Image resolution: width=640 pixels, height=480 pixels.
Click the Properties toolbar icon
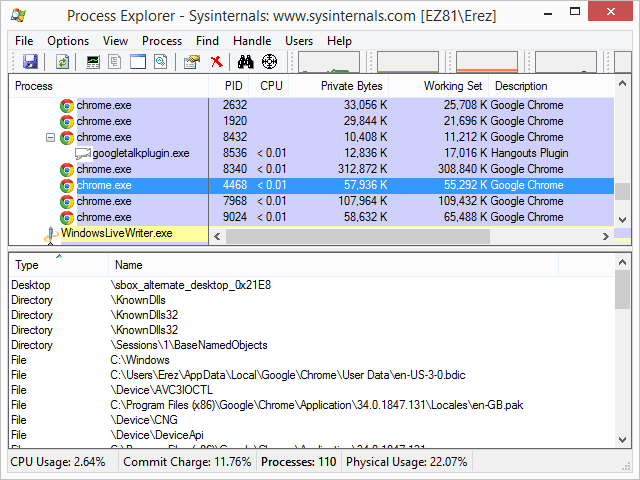[x=190, y=62]
